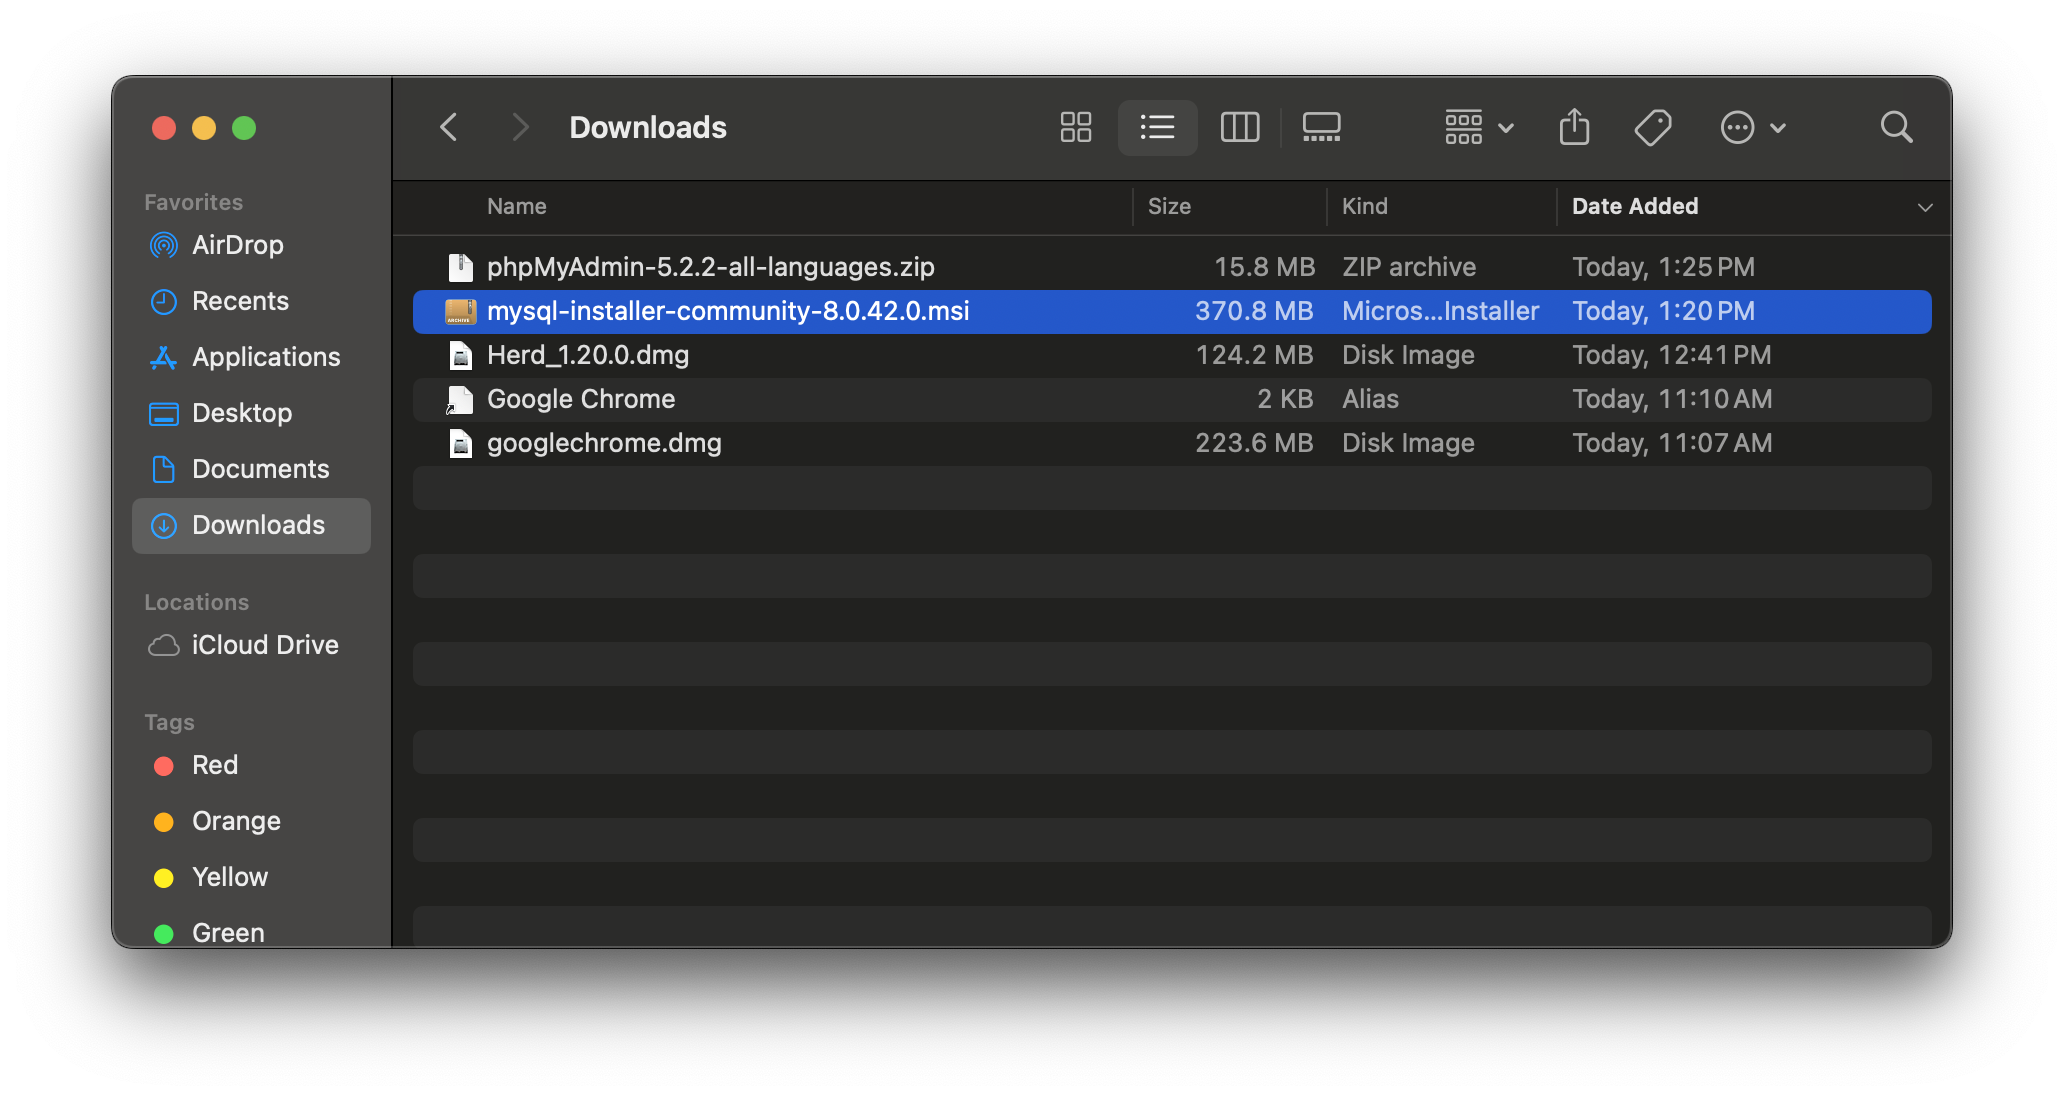This screenshot has height=1096, width=2064.
Task: Click the iCloud Drive cloud icon
Action: [164, 645]
